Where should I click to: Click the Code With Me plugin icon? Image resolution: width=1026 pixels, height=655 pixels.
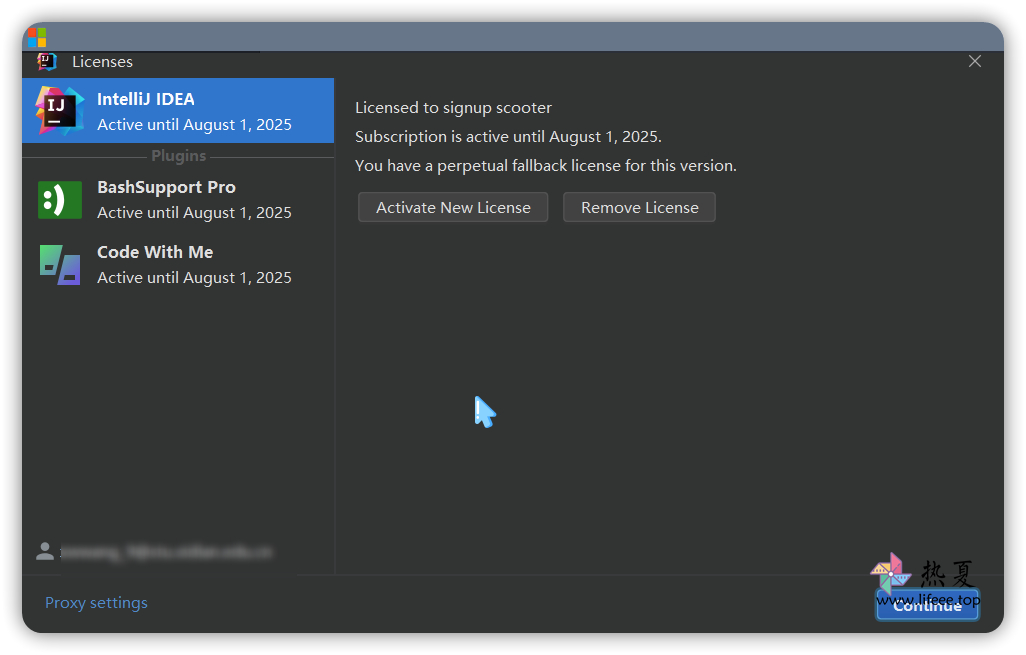point(59,265)
